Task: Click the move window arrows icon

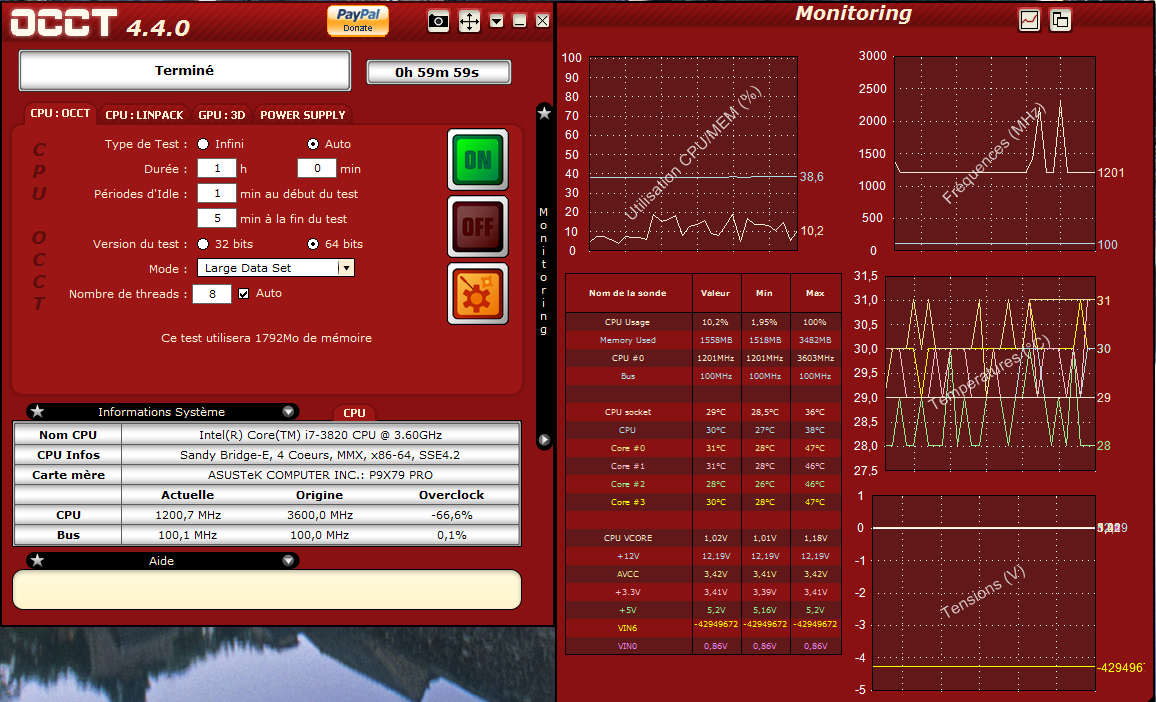Action: [x=469, y=21]
